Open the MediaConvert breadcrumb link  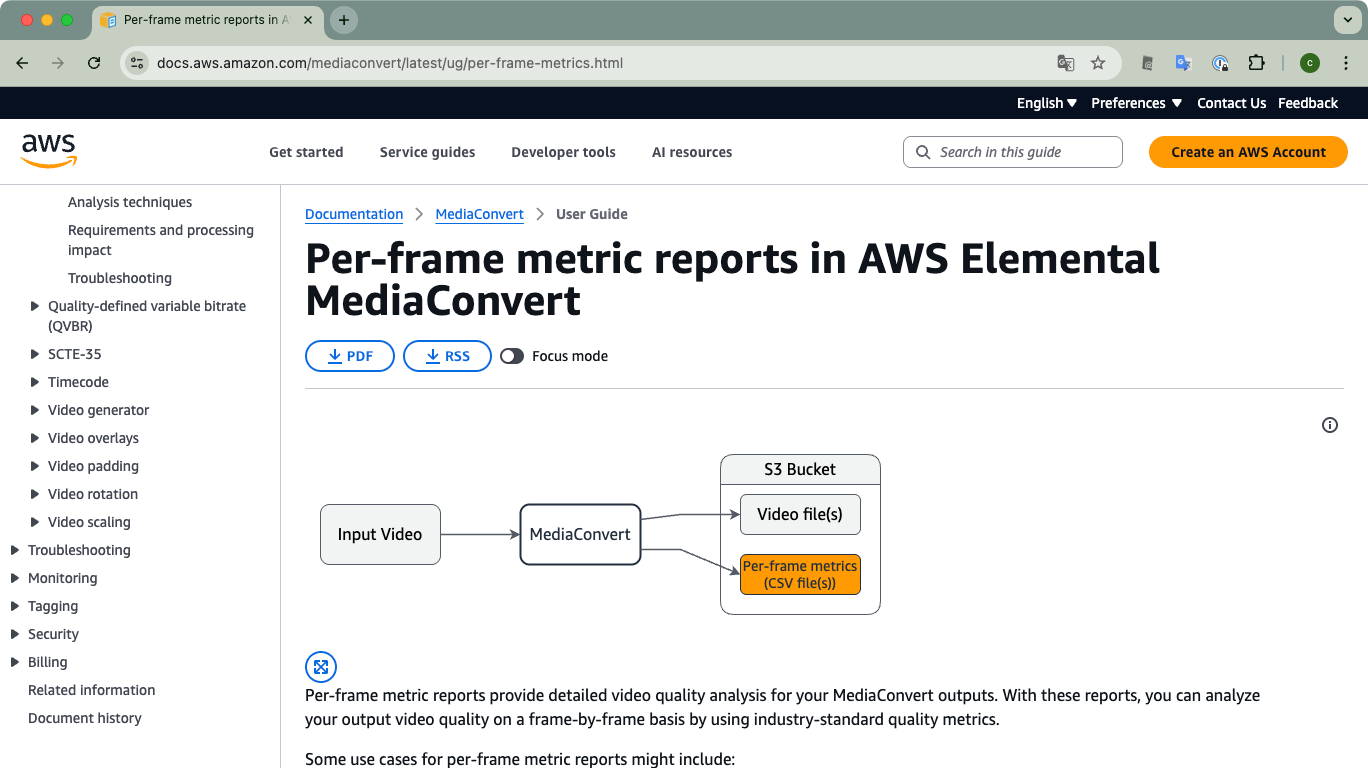click(x=480, y=214)
